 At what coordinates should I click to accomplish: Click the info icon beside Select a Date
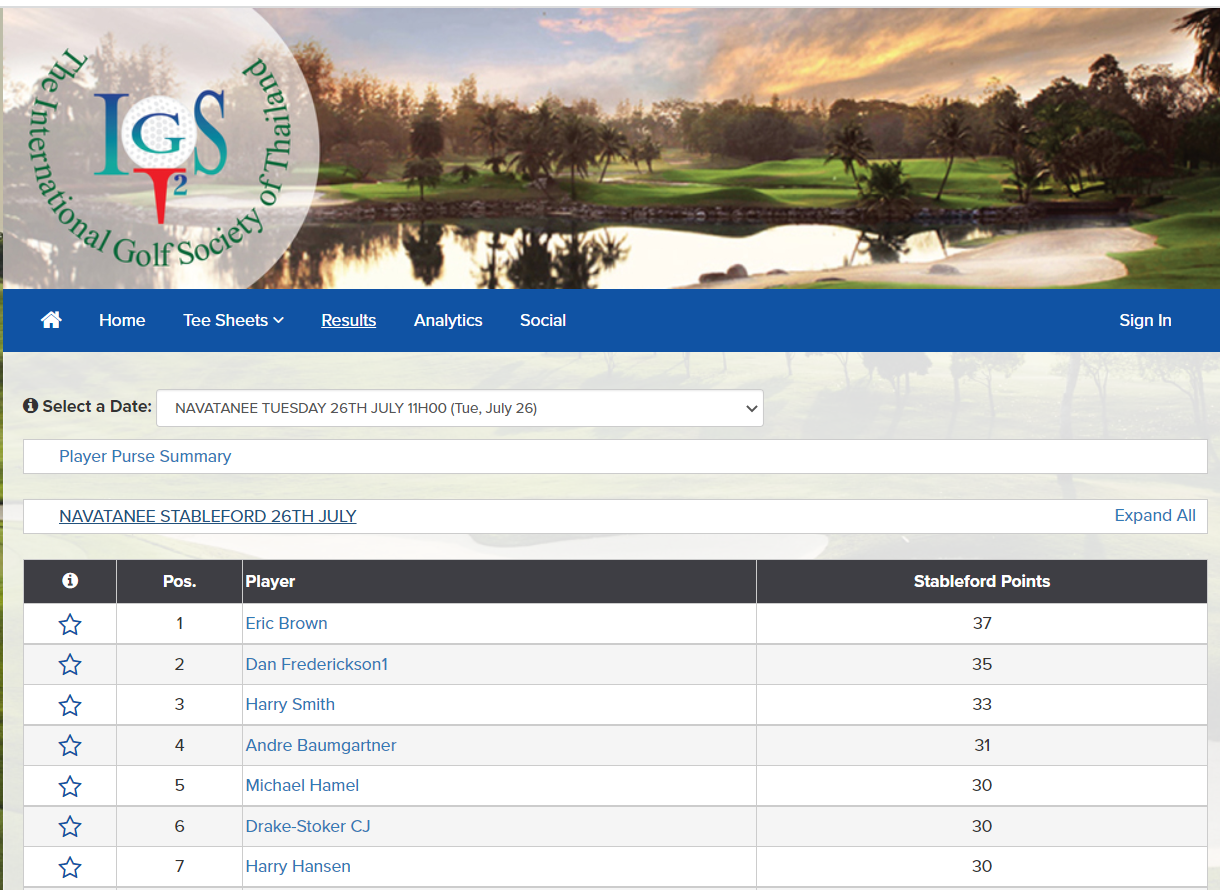tap(31, 406)
